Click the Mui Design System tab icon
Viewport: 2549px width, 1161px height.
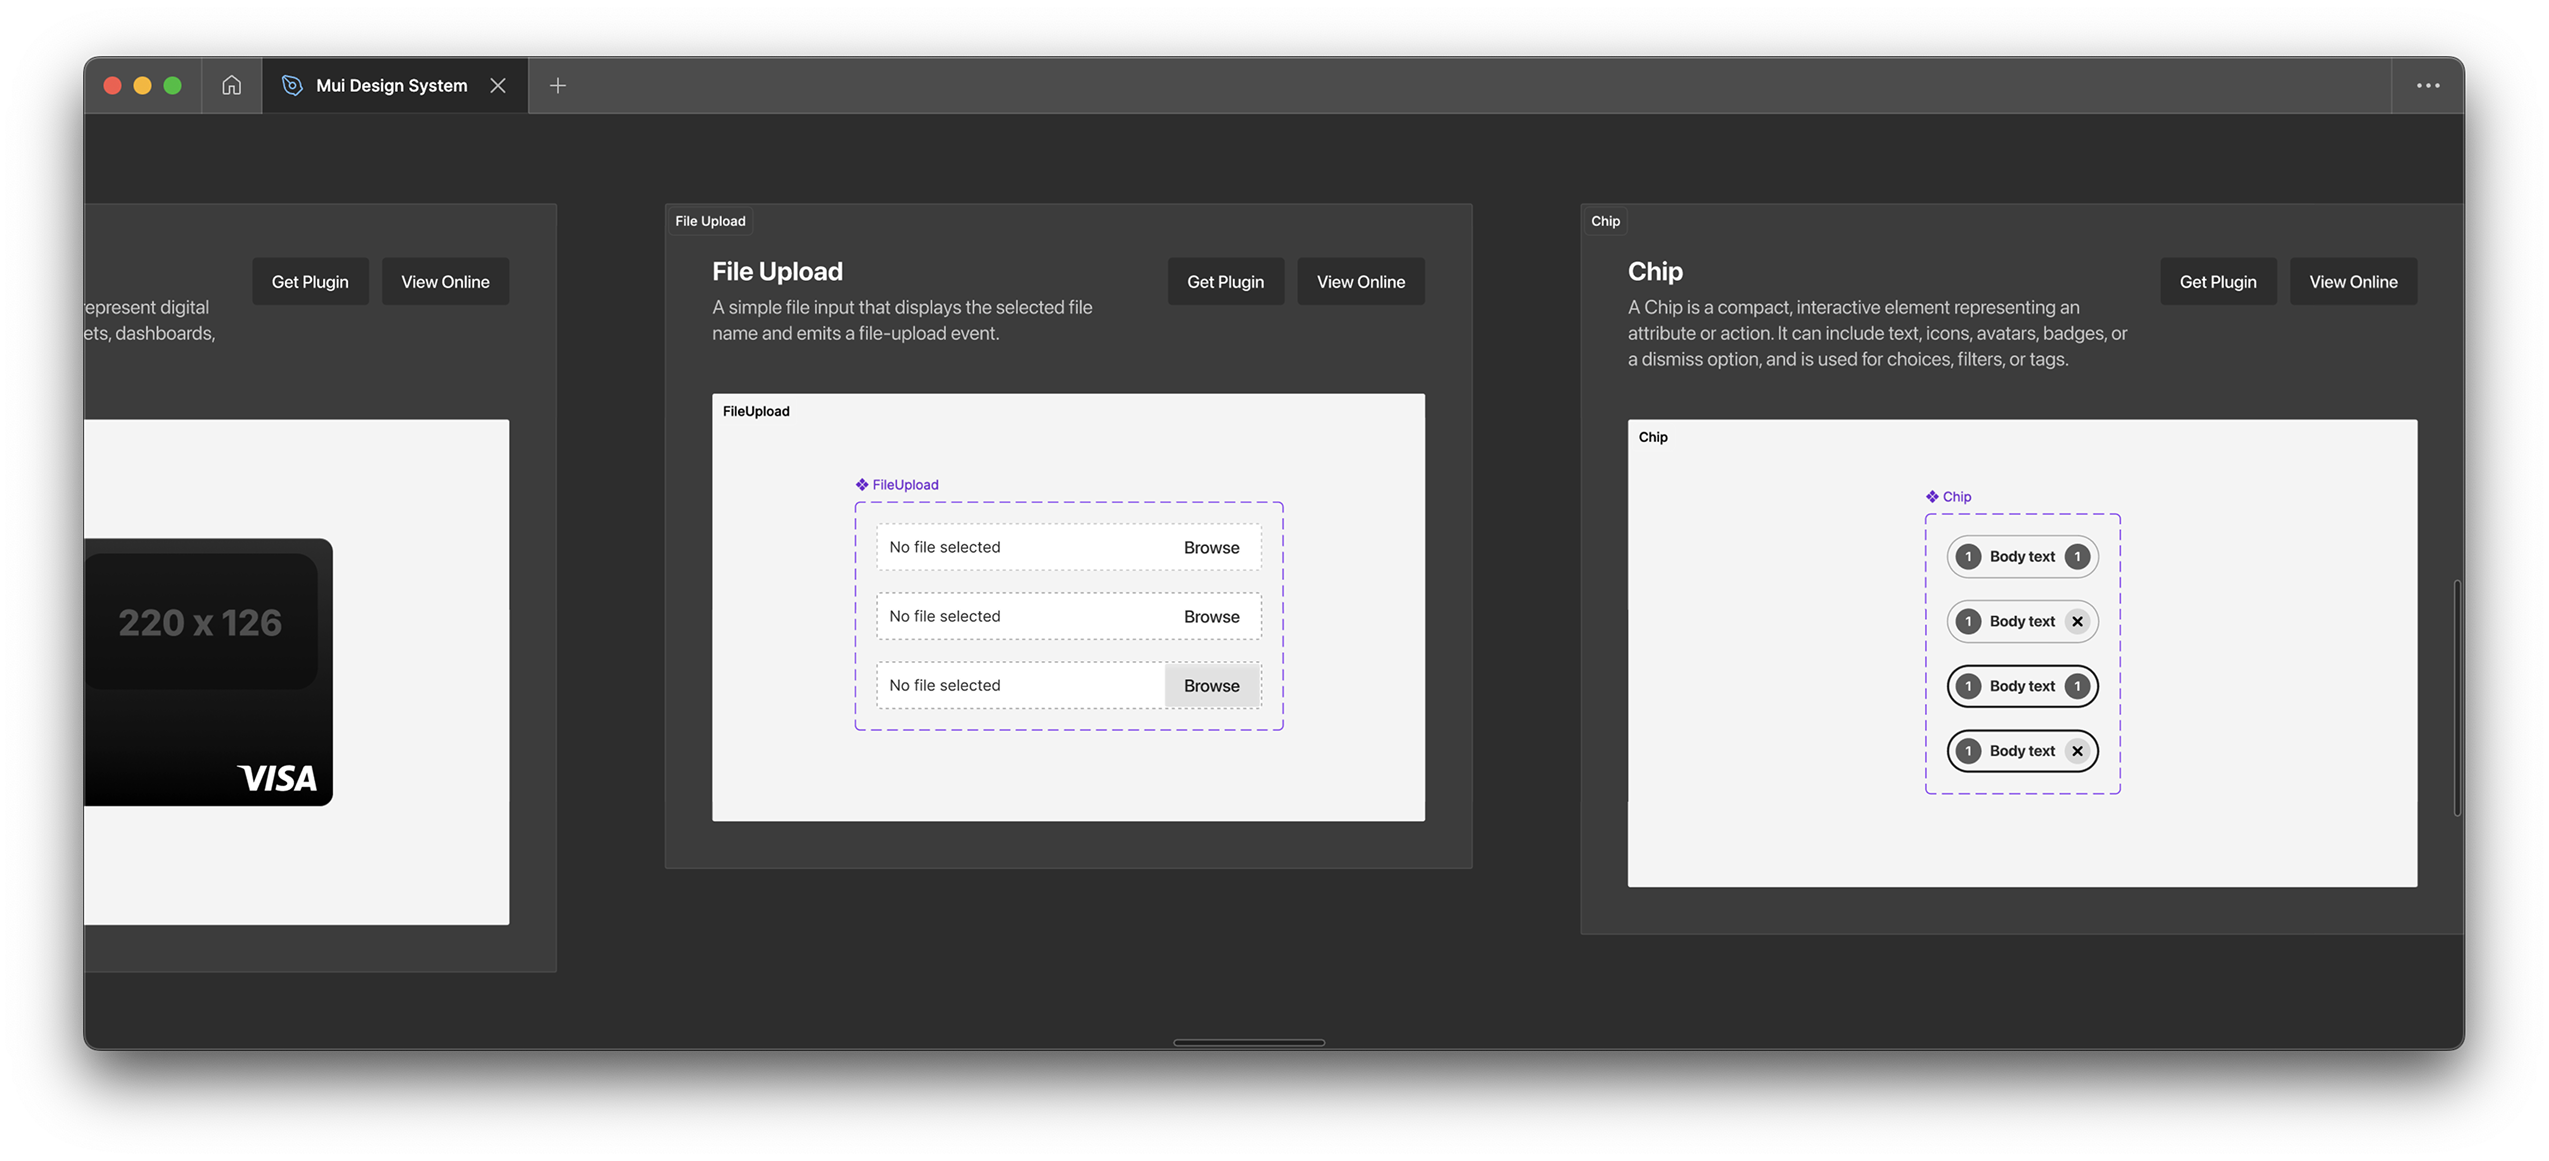(292, 85)
